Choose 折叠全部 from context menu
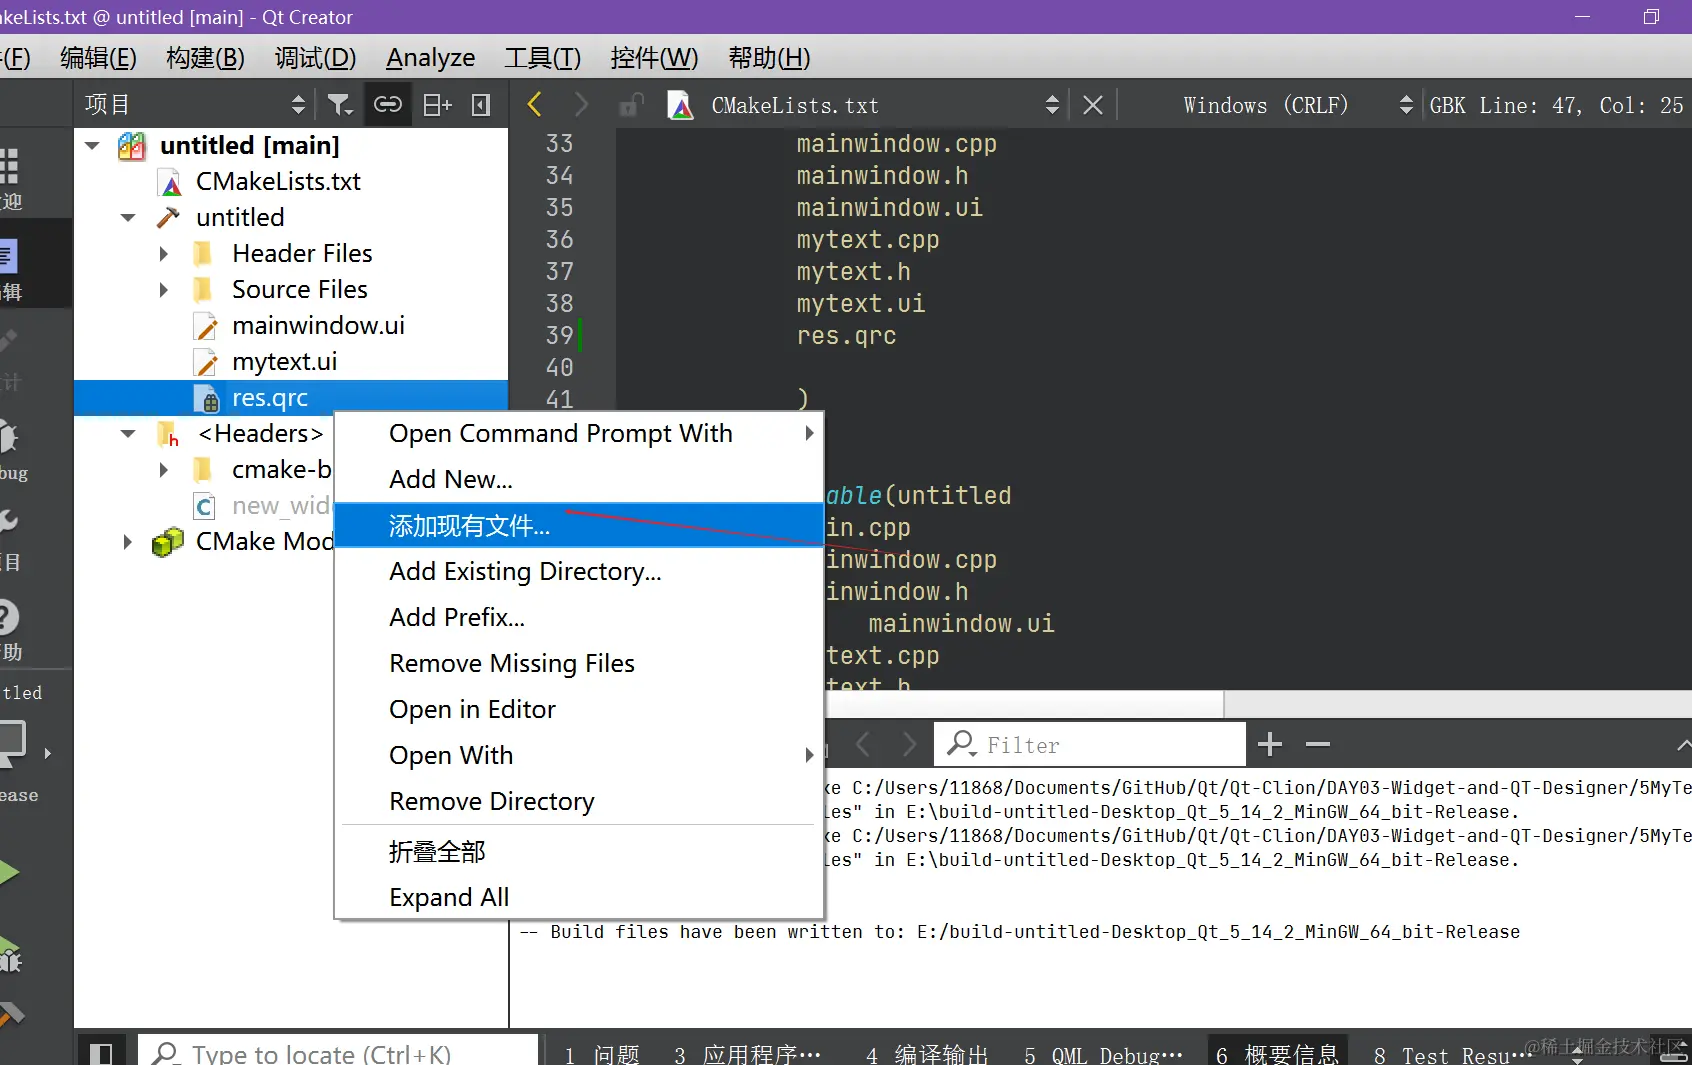 [x=579, y=852]
